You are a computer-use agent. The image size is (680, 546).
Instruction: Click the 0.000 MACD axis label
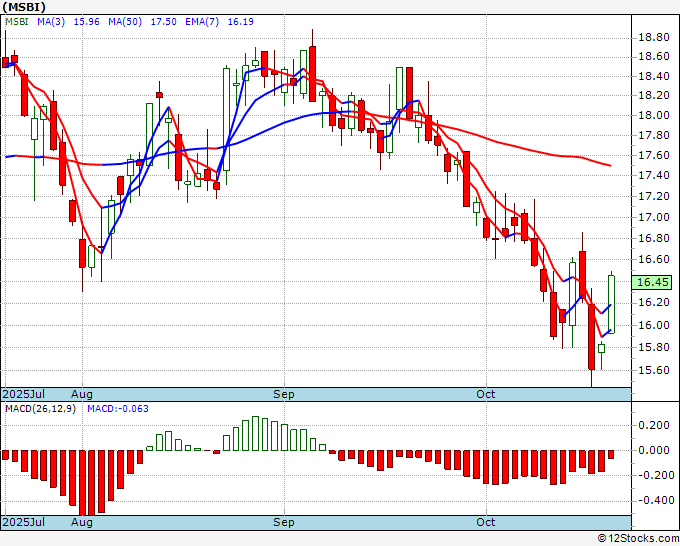point(654,450)
